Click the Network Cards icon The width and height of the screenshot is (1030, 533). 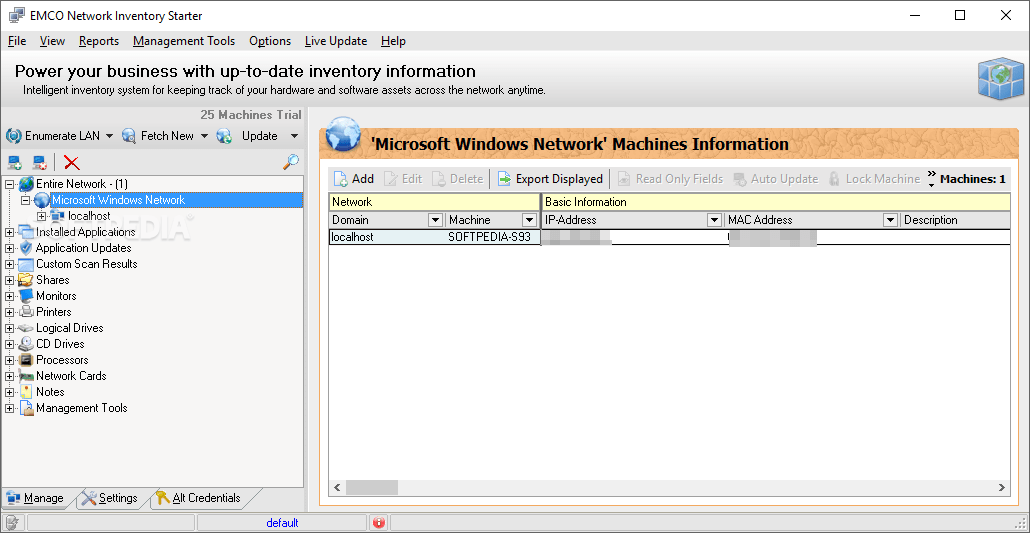(x=26, y=376)
